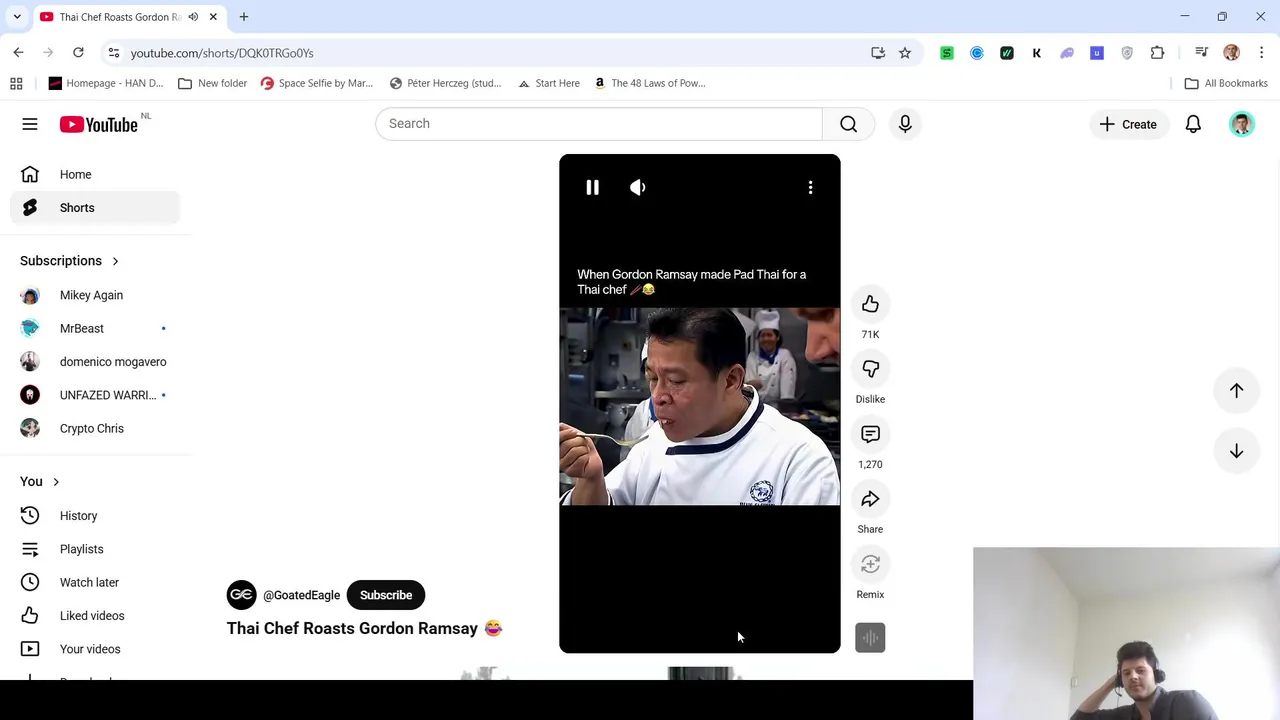
Task: Click the install app icon in address bar
Action: coord(878,53)
